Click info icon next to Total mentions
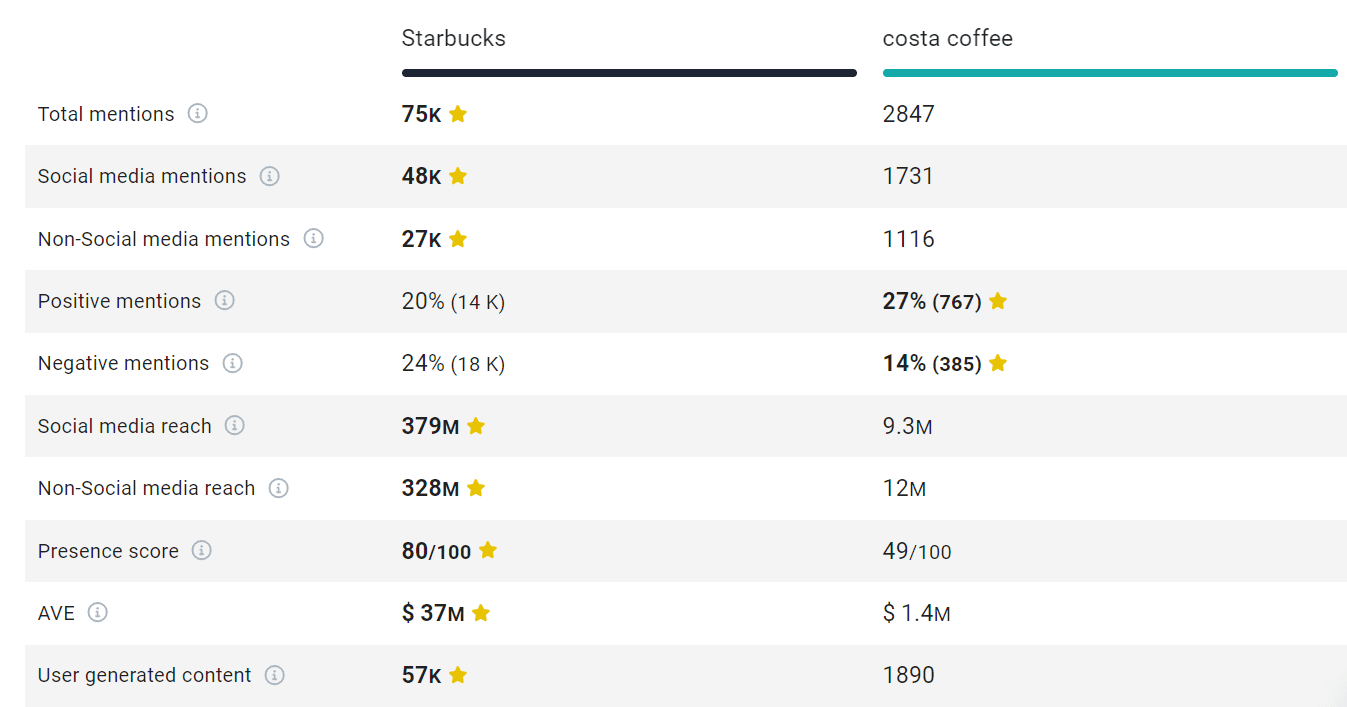The width and height of the screenshot is (1347, 707). [x=198, y=114]
